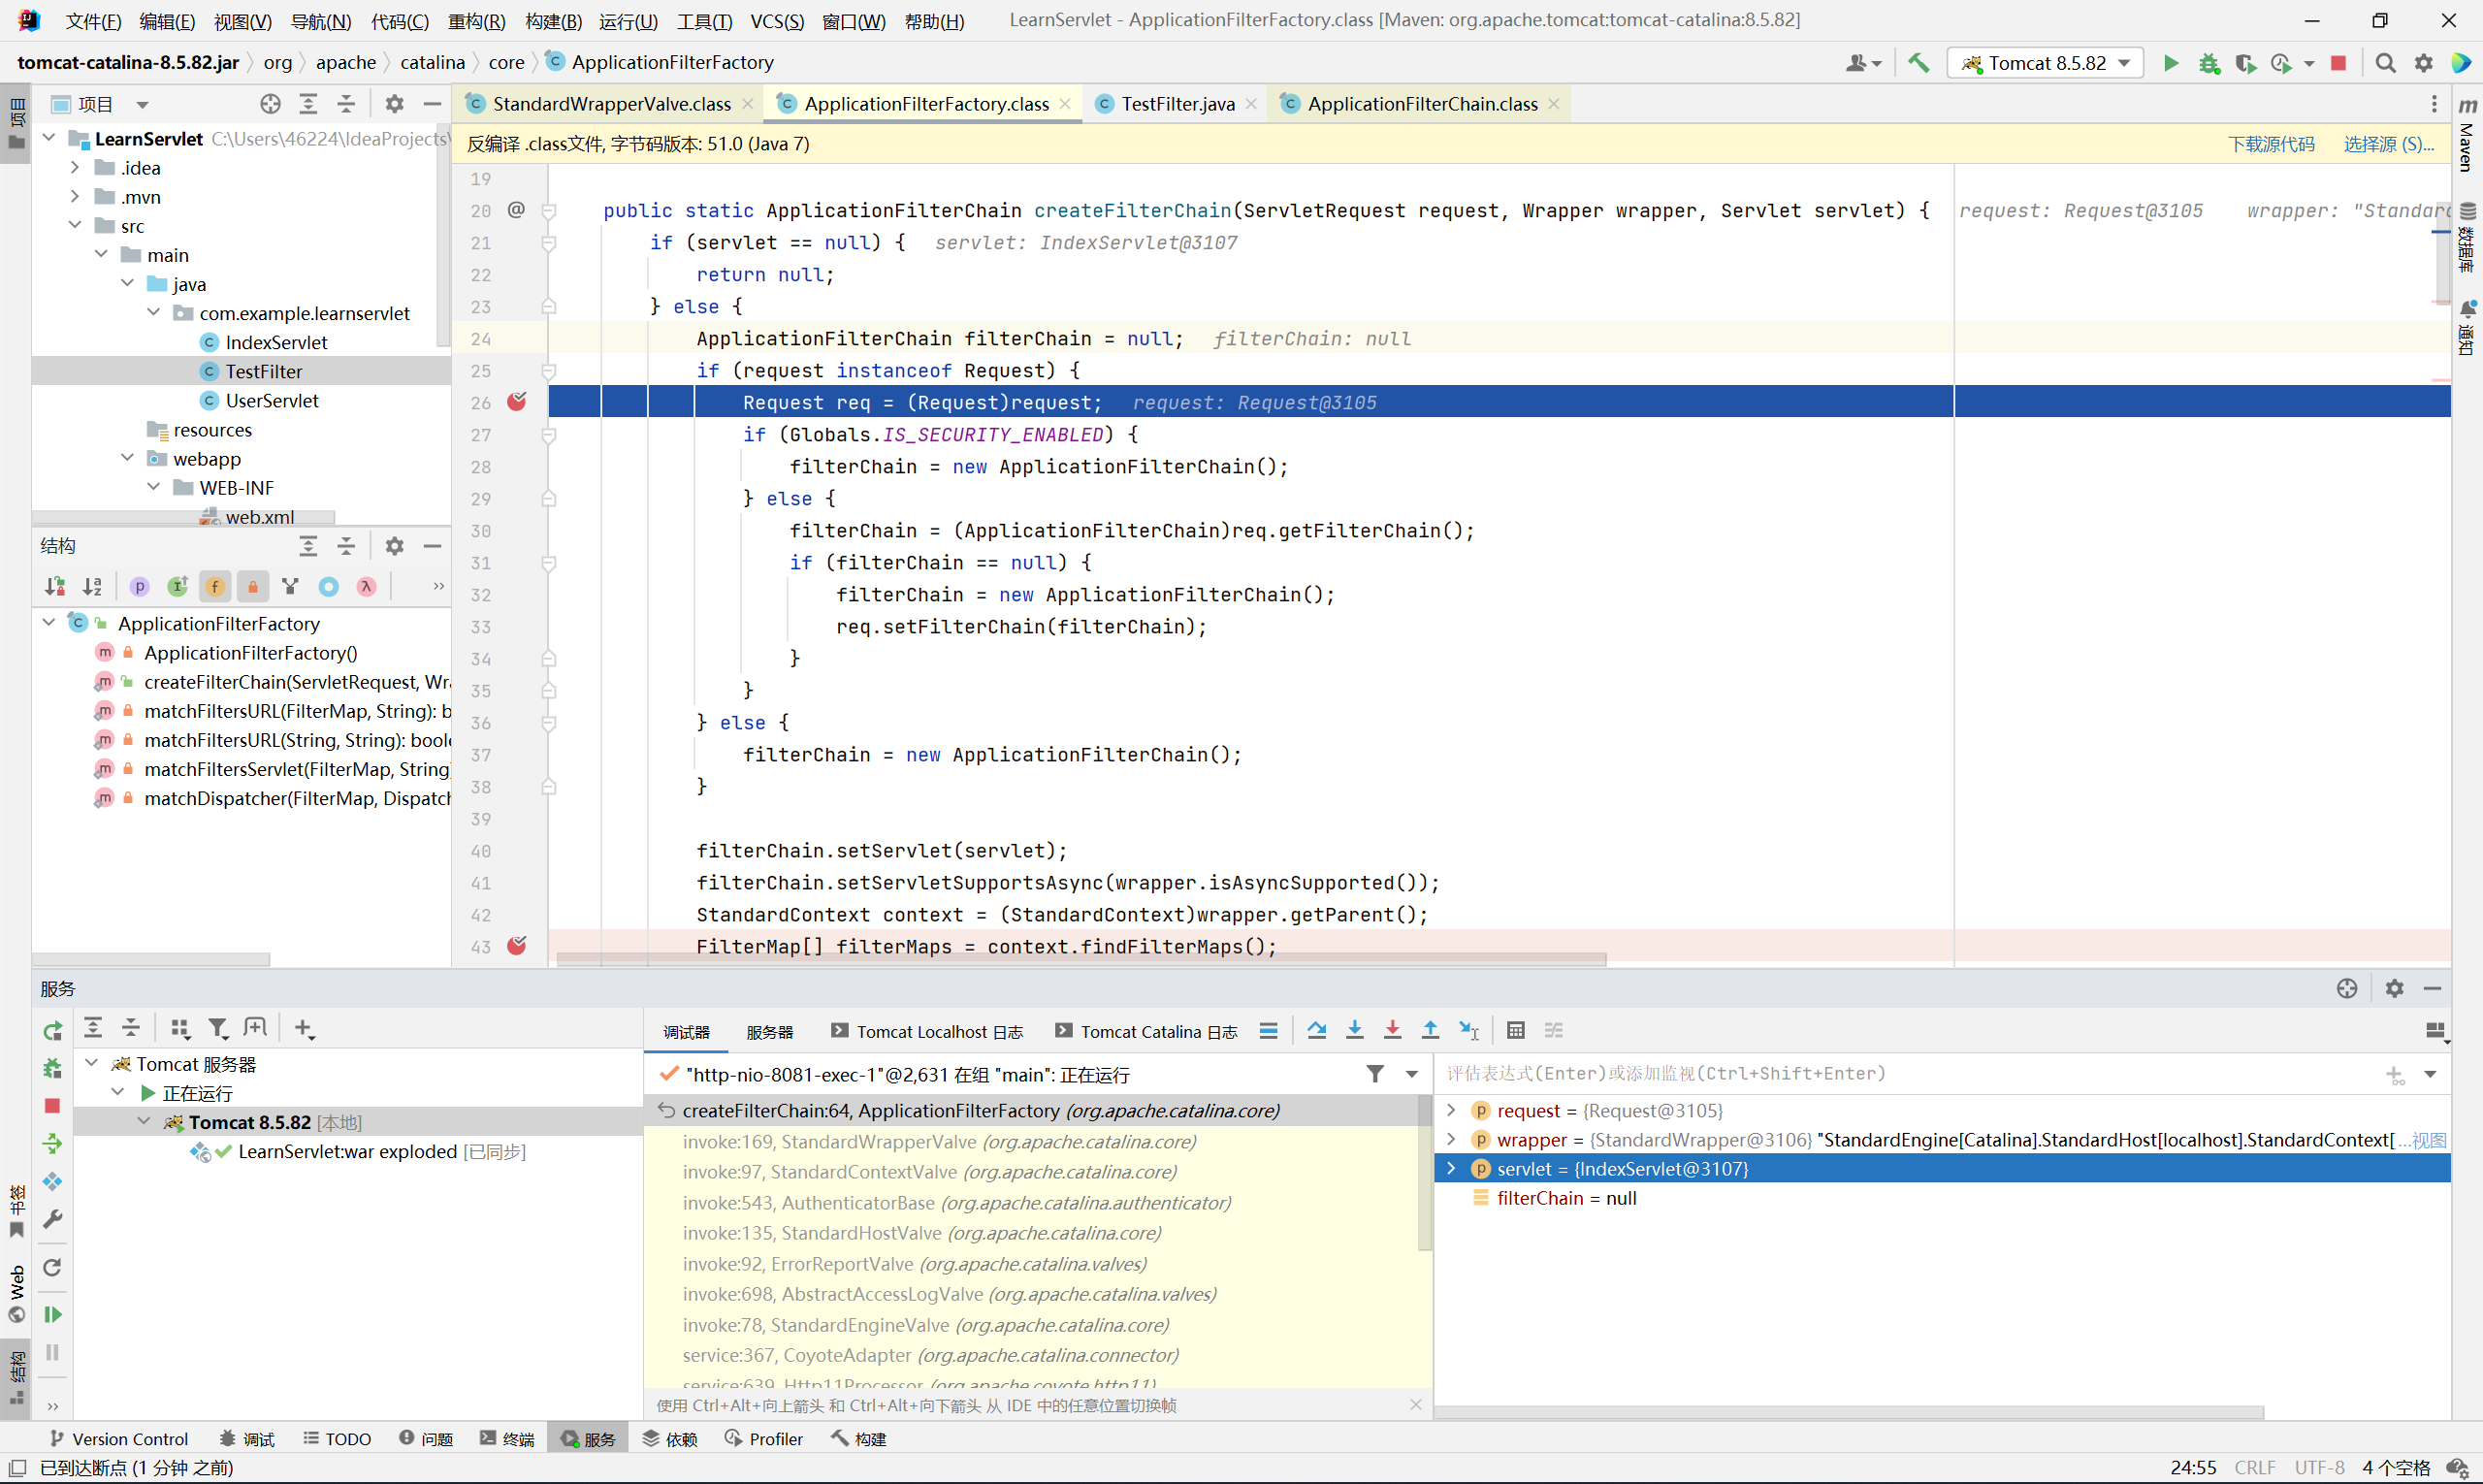Click the red Stop icon in top toolbar

point(2338,63)
